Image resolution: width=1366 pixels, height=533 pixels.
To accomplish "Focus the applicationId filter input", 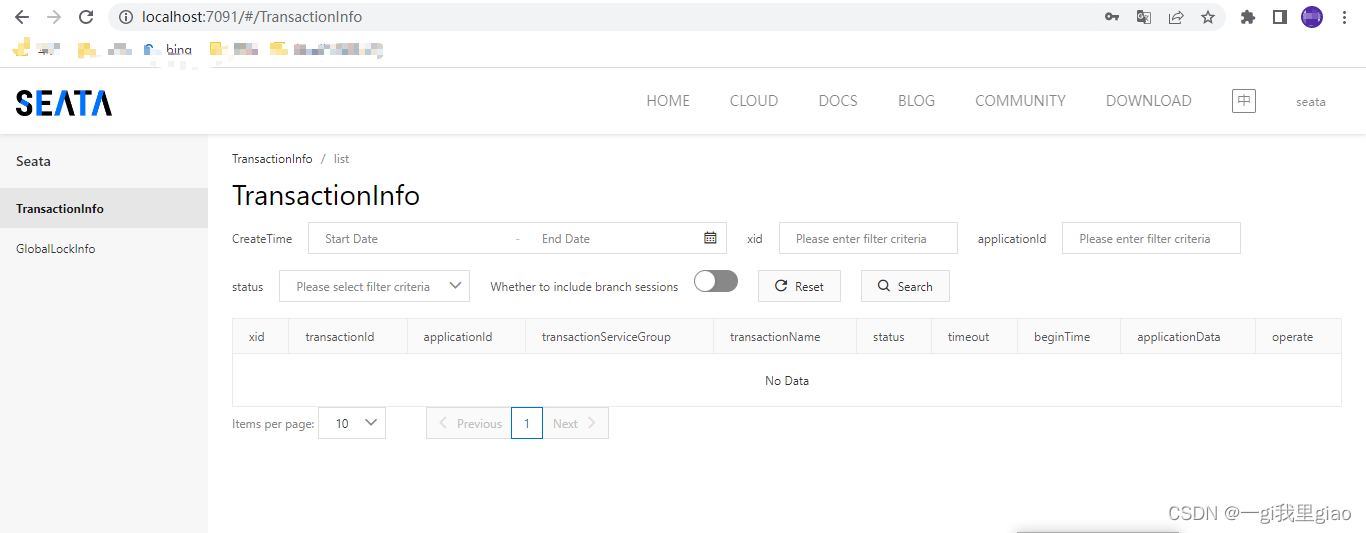I will [1151, 238].
